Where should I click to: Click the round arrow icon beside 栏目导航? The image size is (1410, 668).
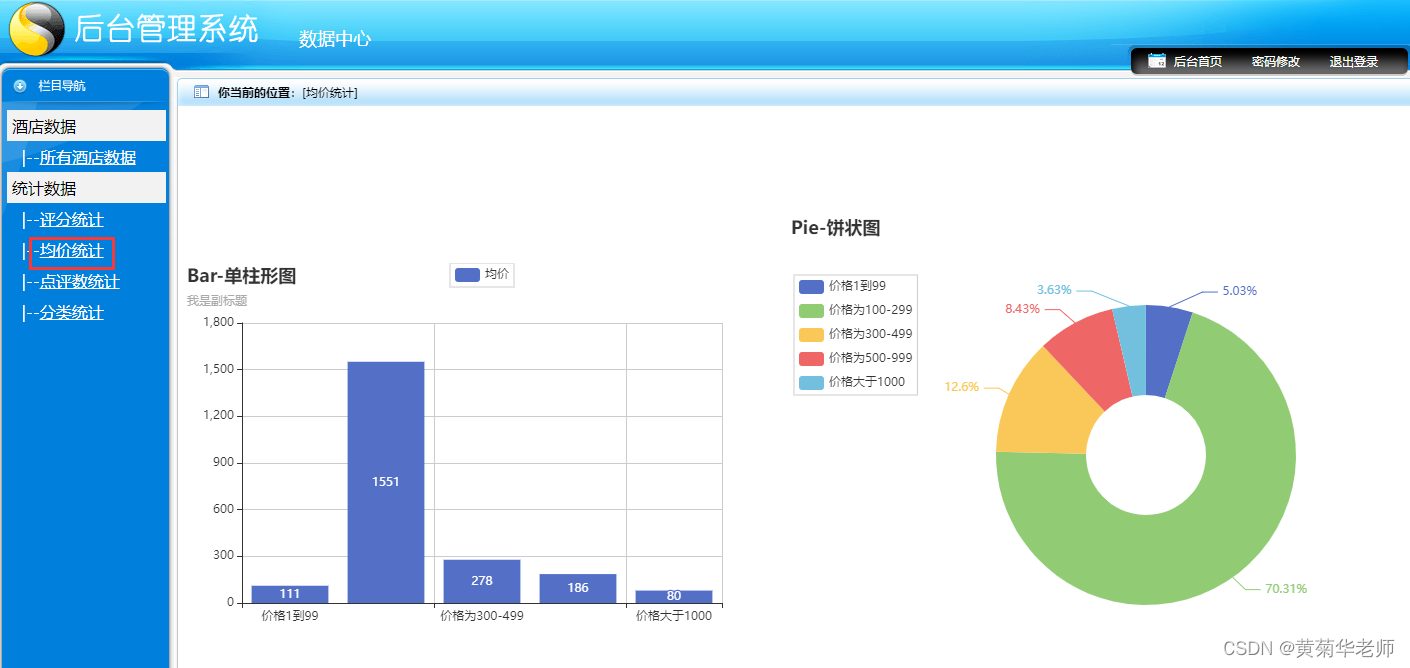pyautogui.click(x=20, y=86)
